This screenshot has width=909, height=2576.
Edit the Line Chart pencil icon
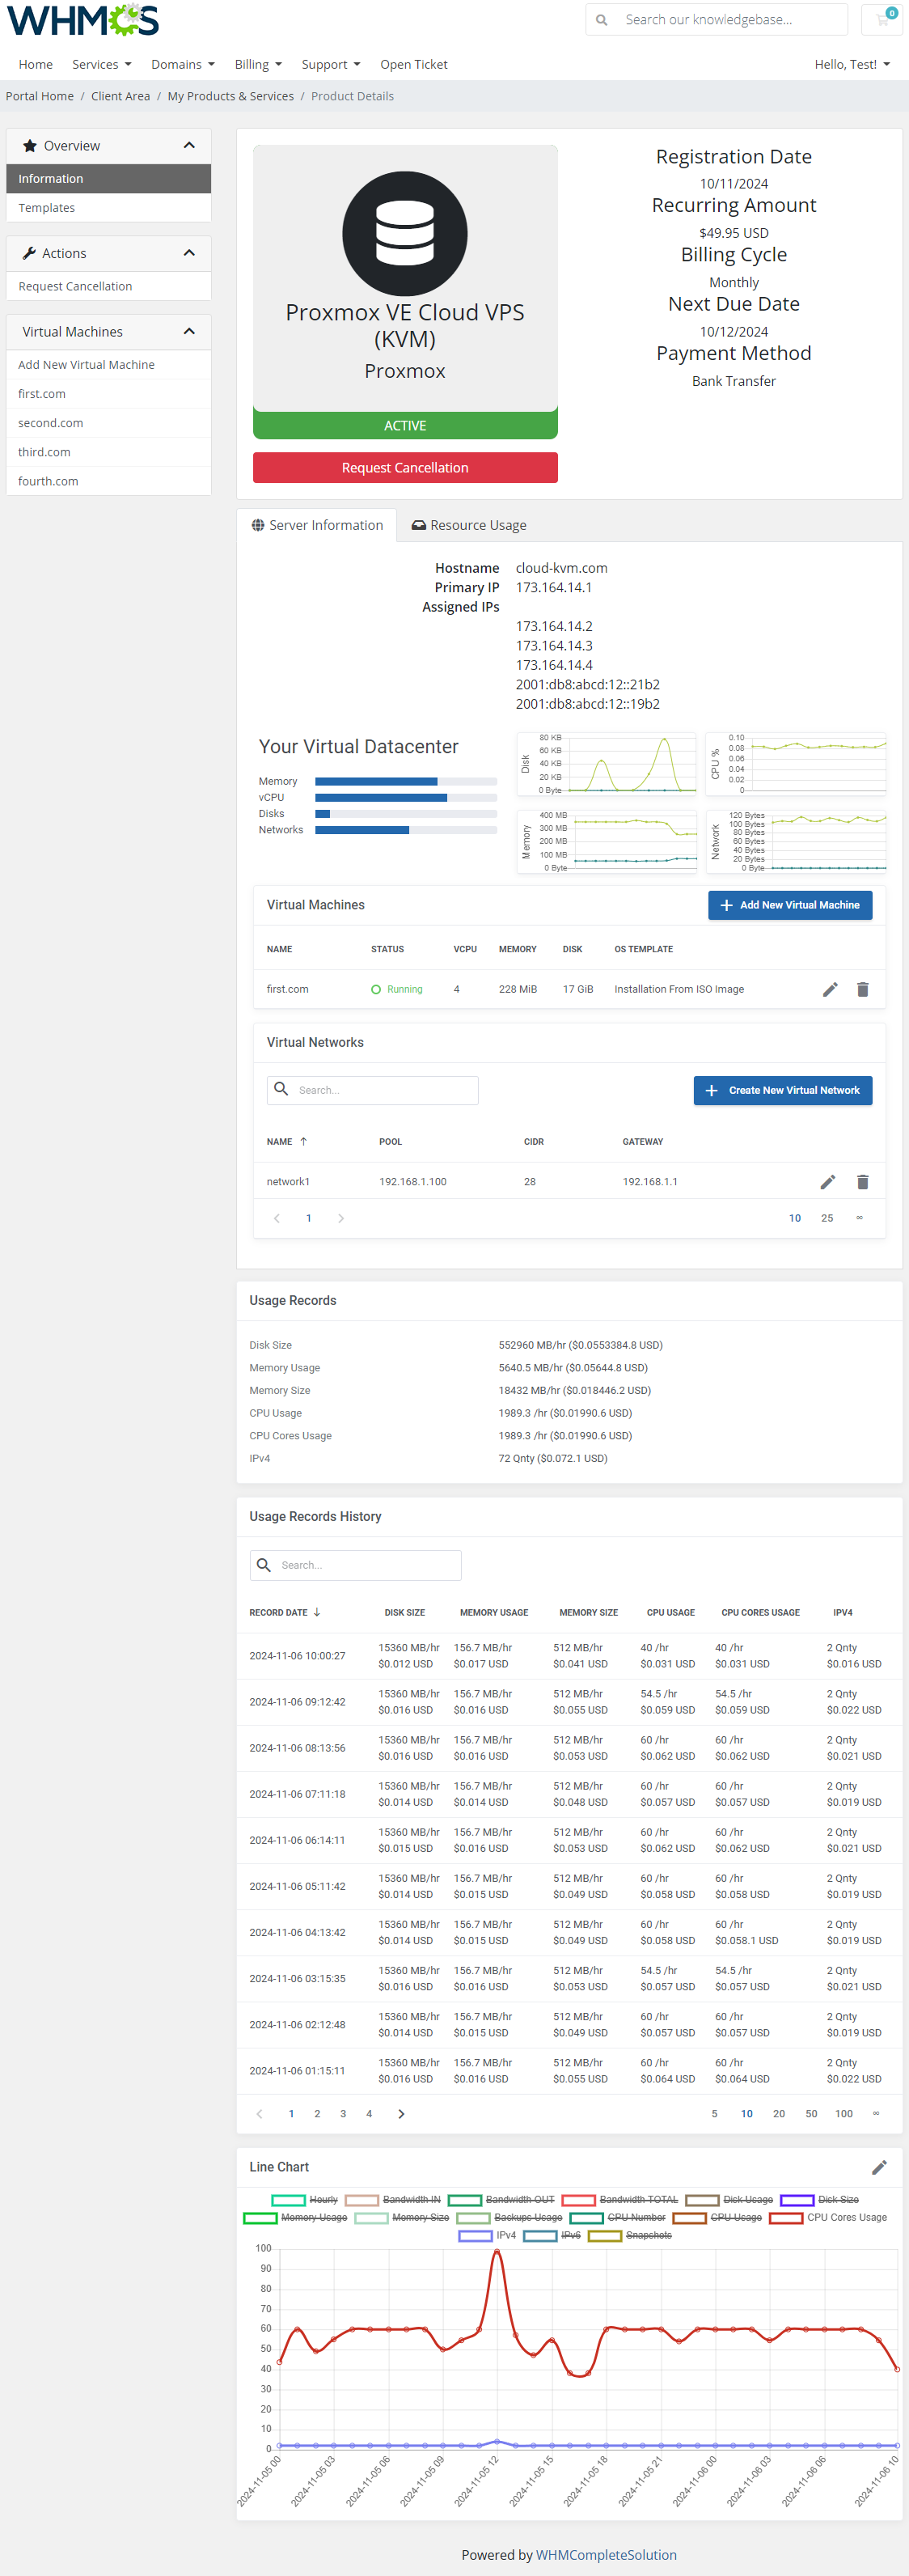pyautogui.click(x=879, y=2167)
